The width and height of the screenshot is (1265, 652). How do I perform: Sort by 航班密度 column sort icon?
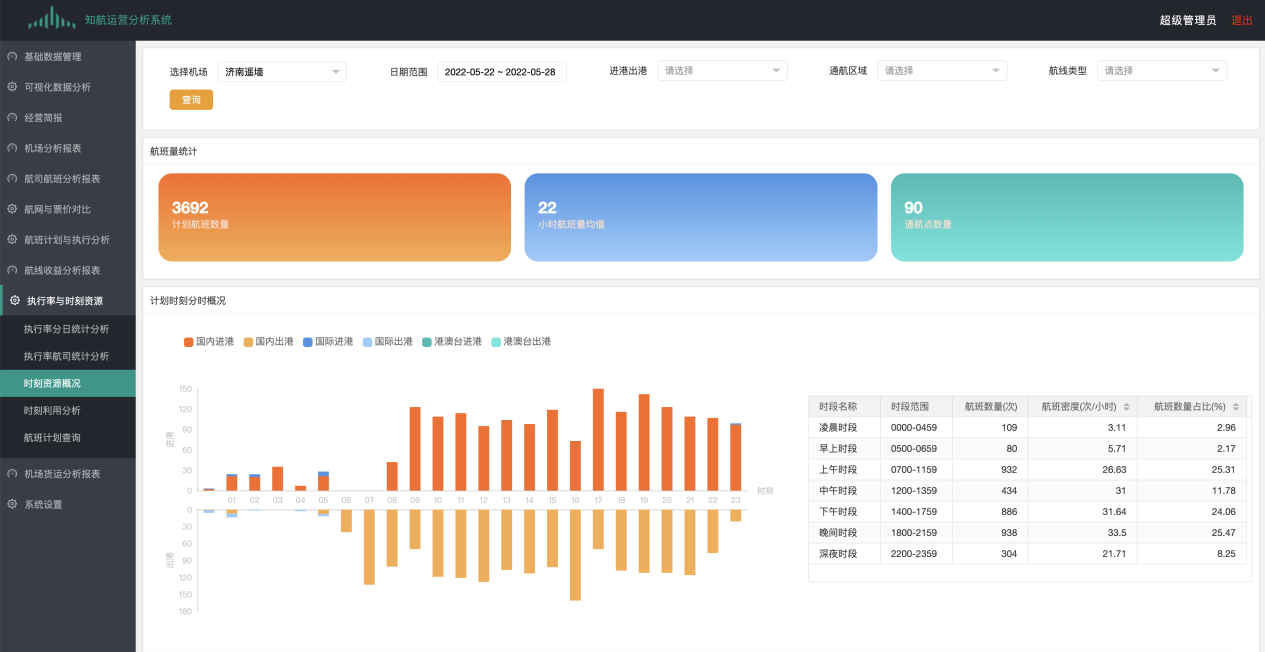click(1127, 407)
